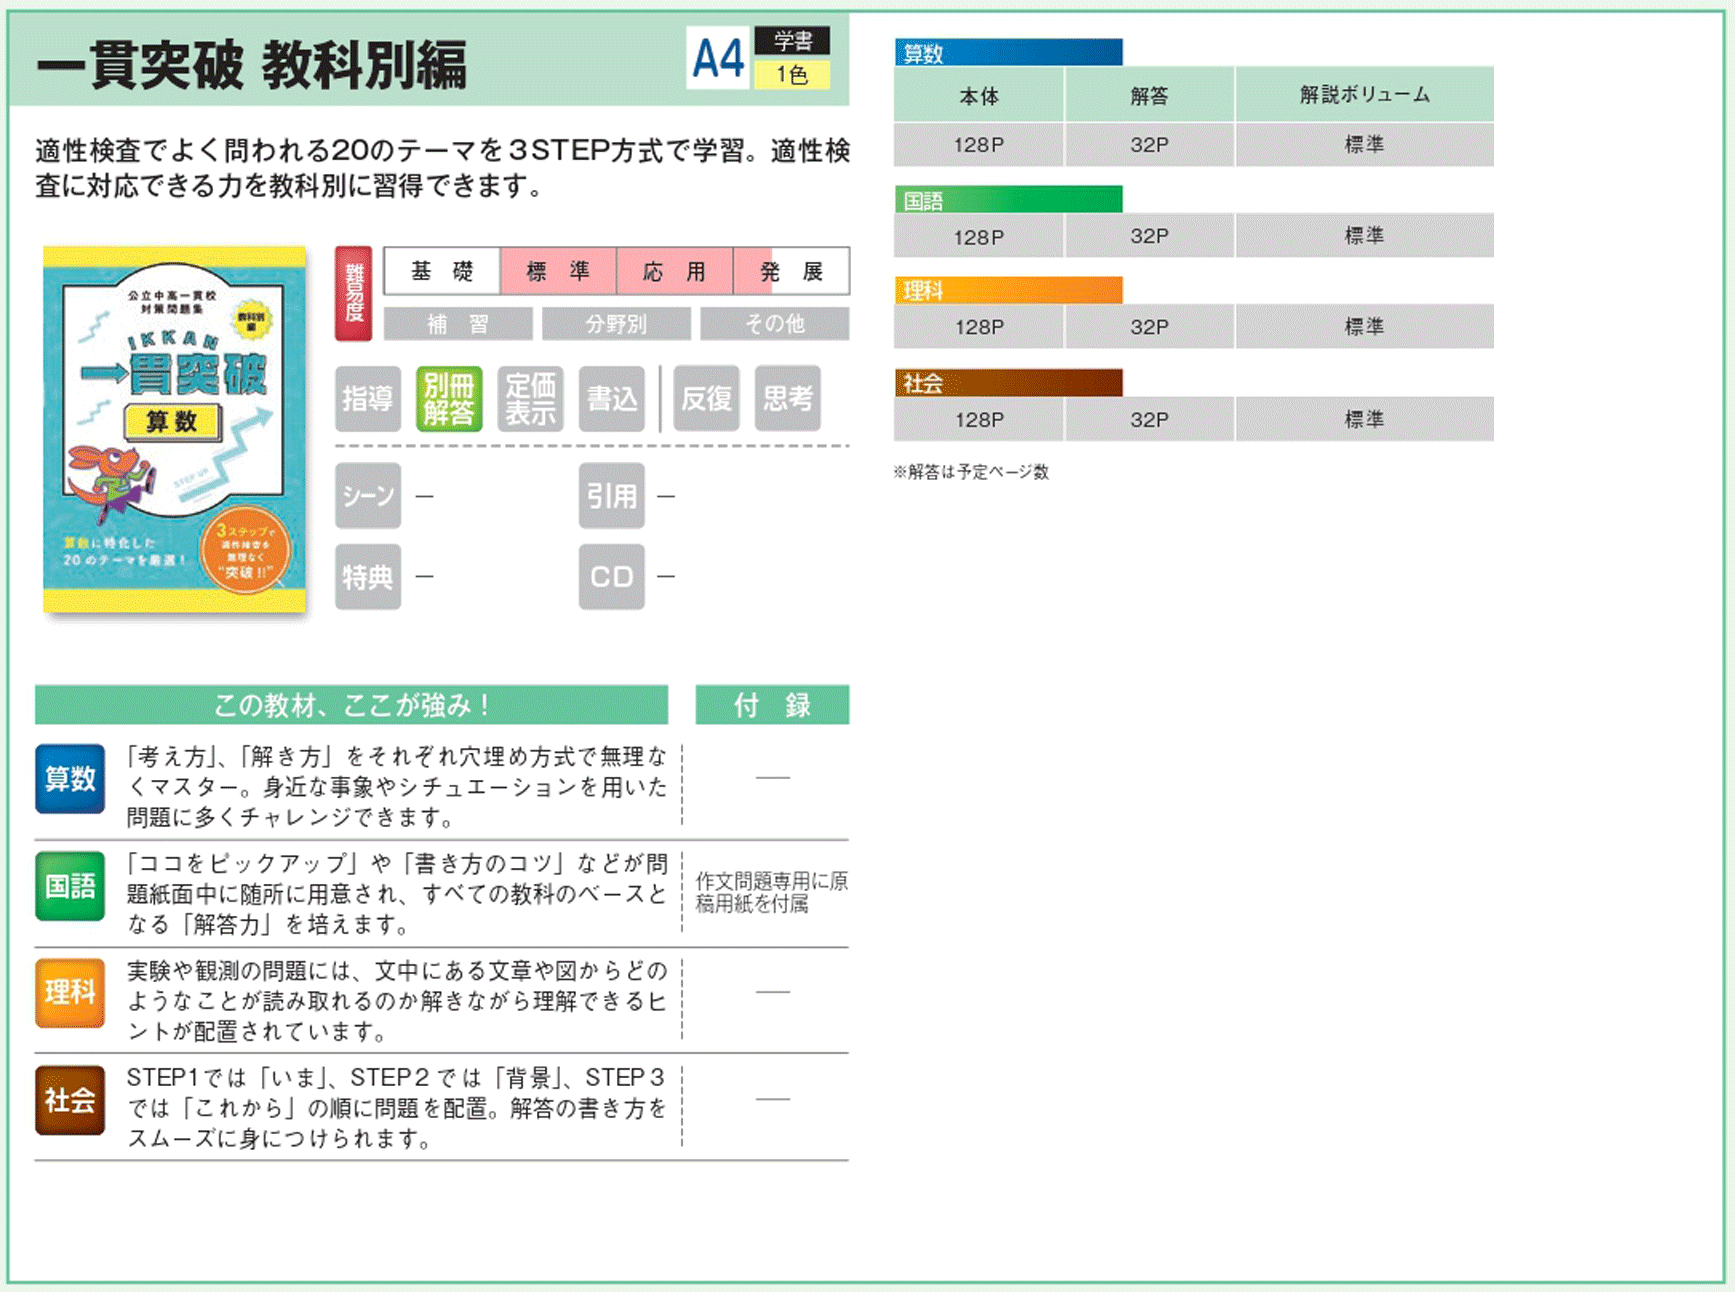Click the green 別冊解答 feature icon
This screenshot has height=1292, width=1735.
point(449,398)
